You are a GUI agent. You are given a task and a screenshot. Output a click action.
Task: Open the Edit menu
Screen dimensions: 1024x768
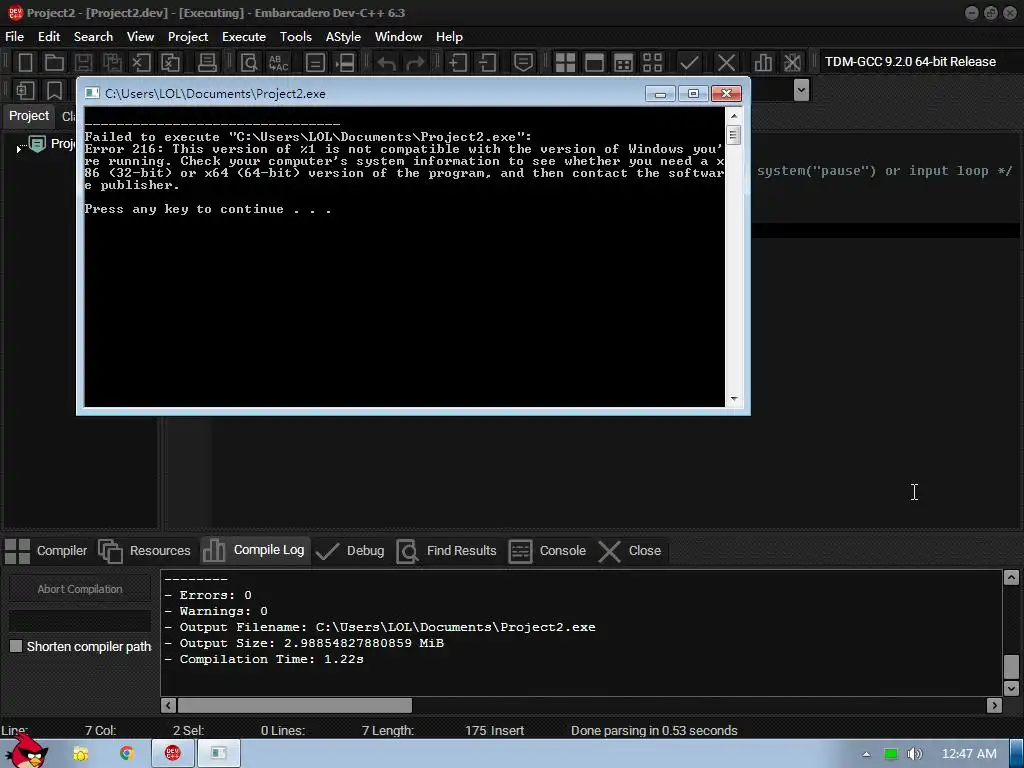pos(49,37)
